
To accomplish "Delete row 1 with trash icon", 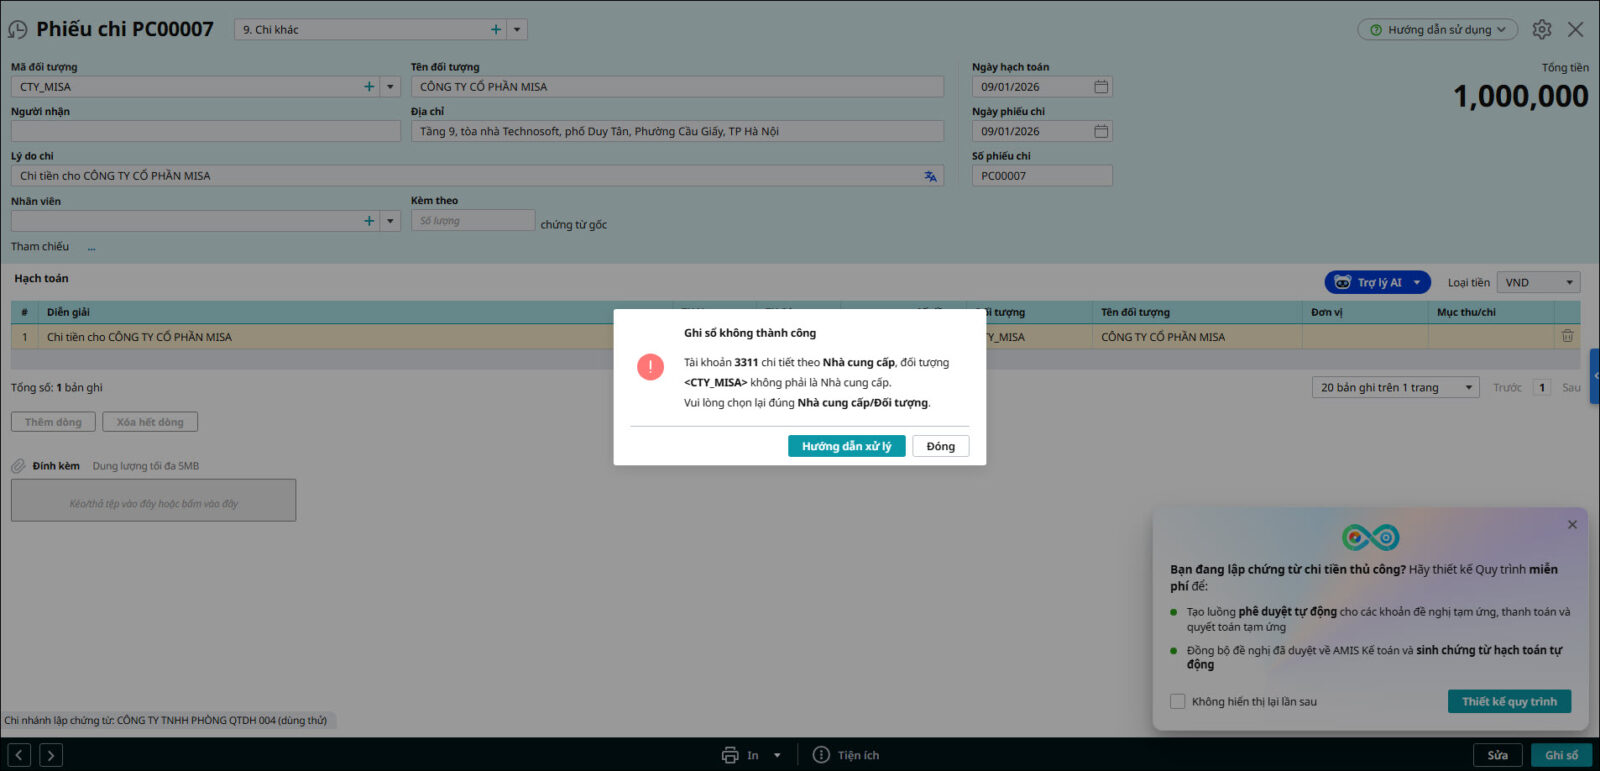I will click(1567, 337).
